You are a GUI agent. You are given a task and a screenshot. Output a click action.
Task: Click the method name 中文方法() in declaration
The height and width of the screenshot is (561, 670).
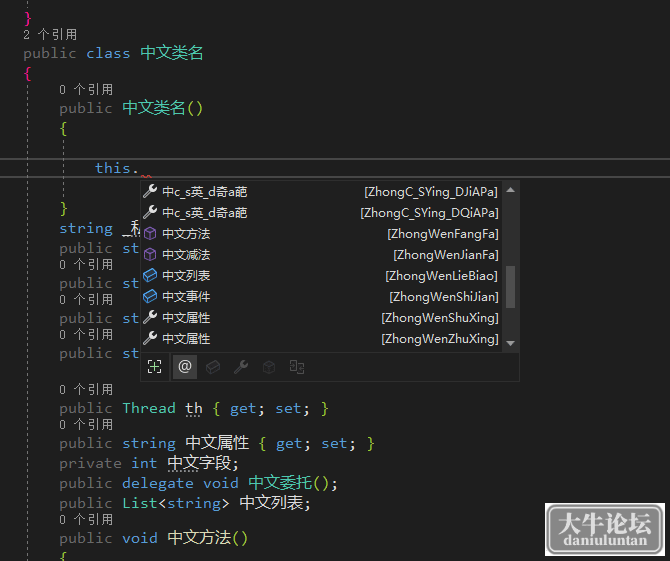208,538
